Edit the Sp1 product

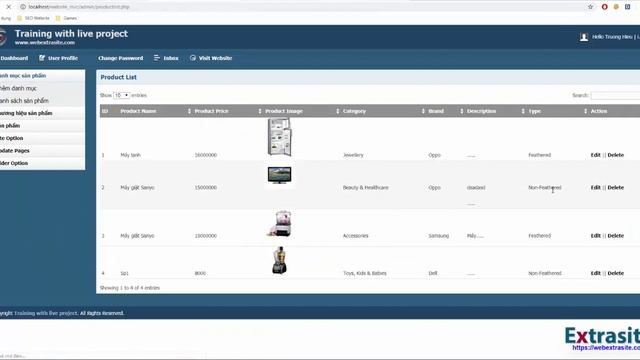[x=596, y=273]
